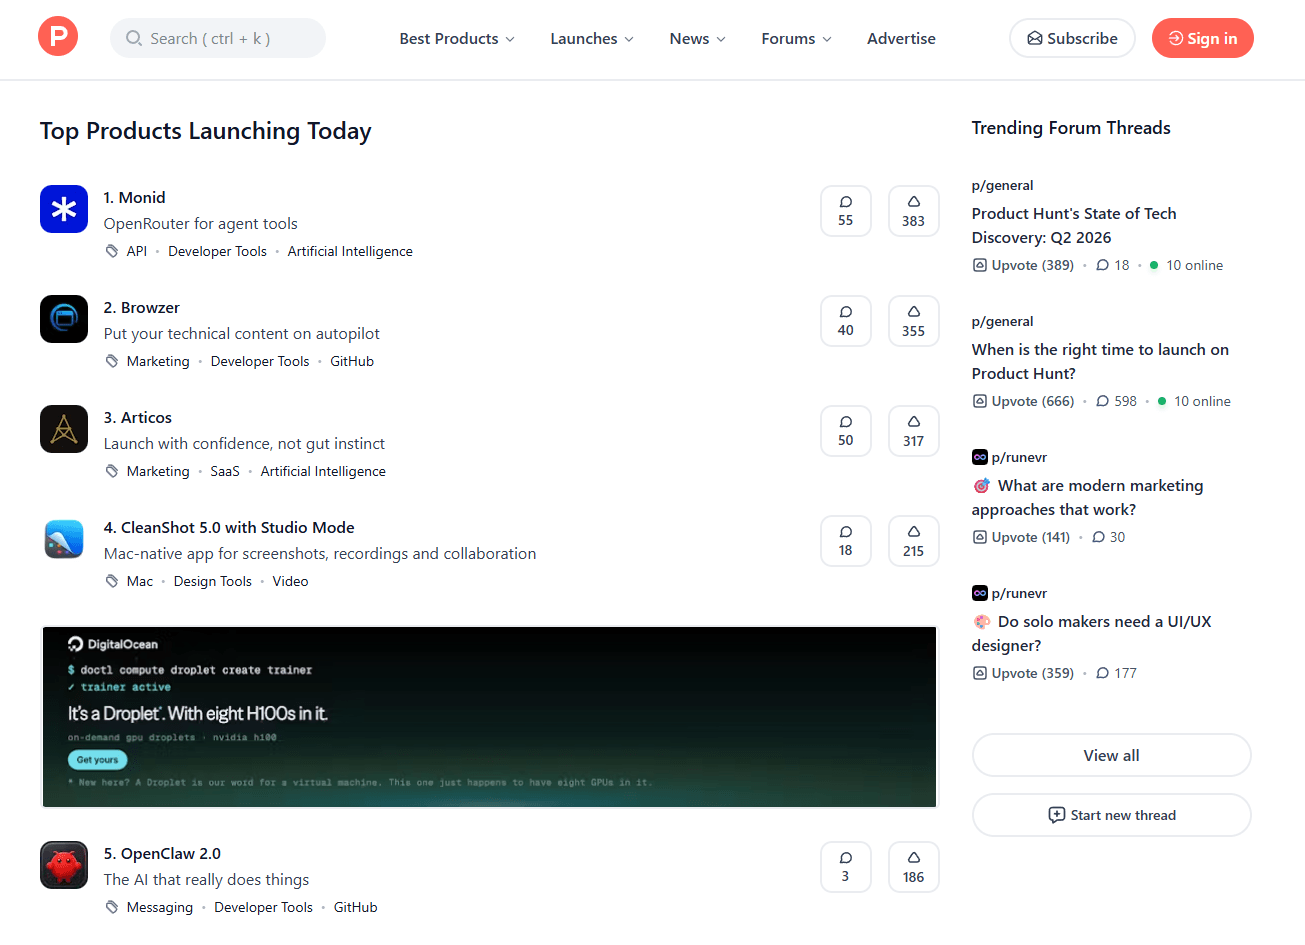The width and height of the screenshot is (1305, 945).
Task: Upvote Articos with 317 votes
Action: pyautogui.click(x=914, y=431)
